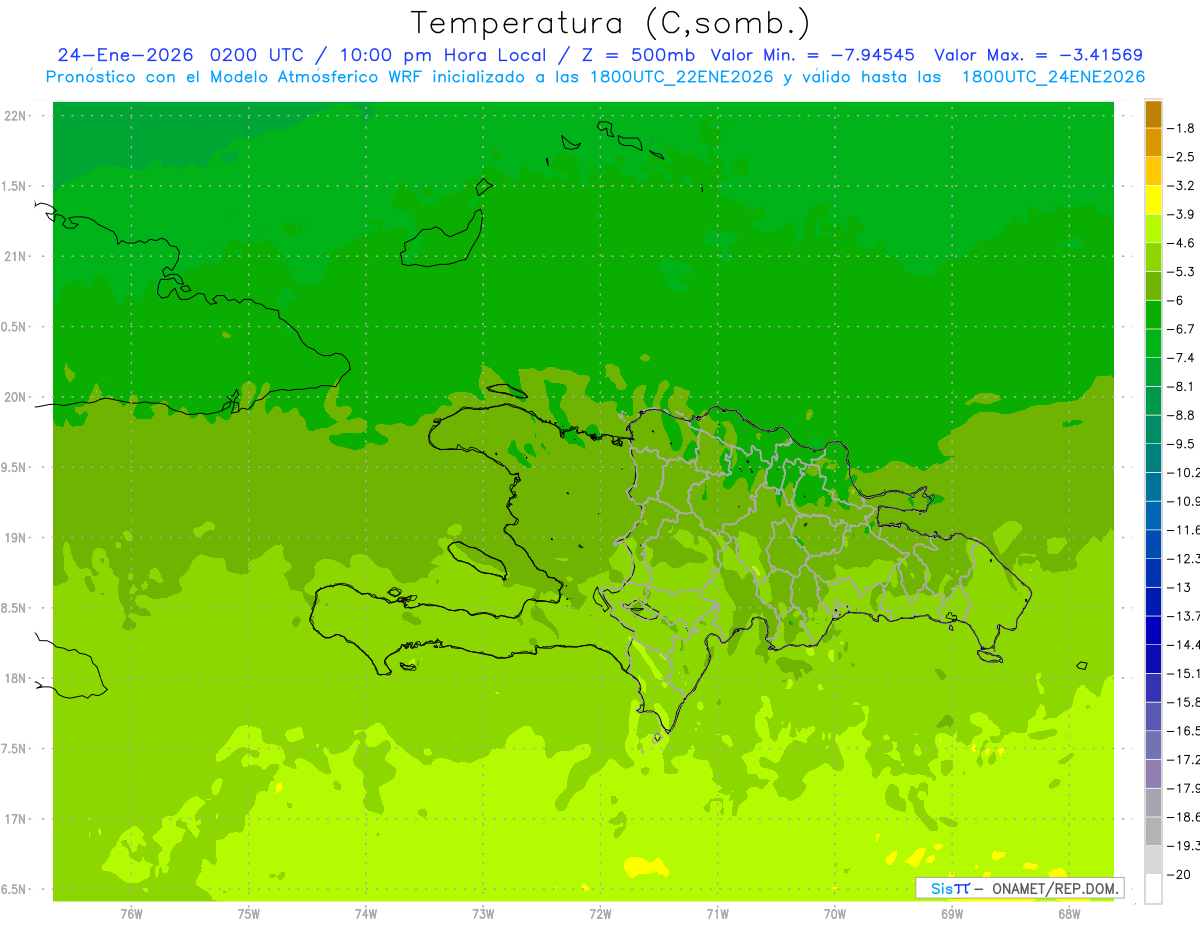Select the swatch between -6.7 and -7.4
Screen dimensions: 1200x927
tap(1153, 344)
